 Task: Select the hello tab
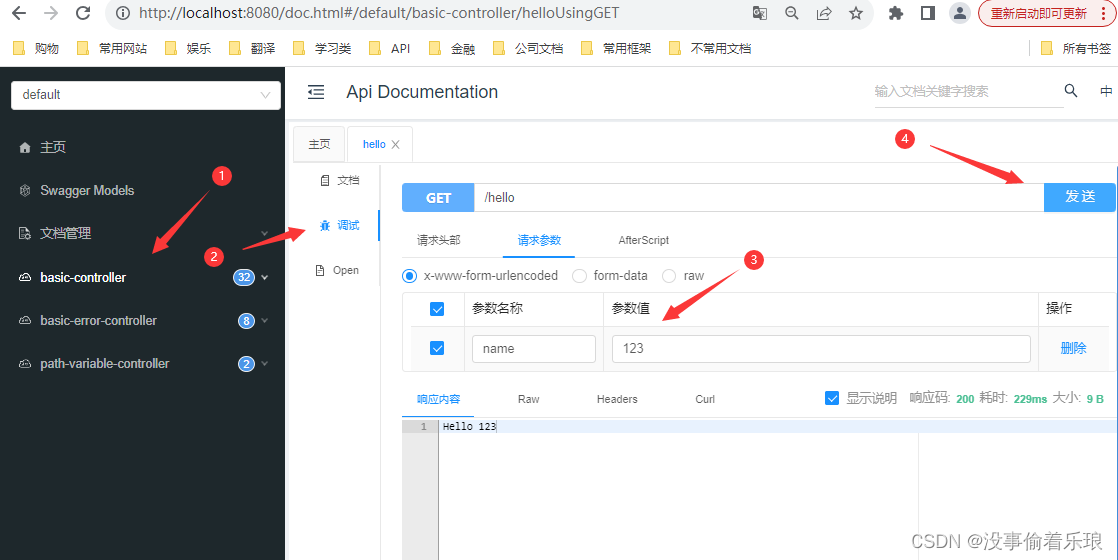tap(374, 144)
